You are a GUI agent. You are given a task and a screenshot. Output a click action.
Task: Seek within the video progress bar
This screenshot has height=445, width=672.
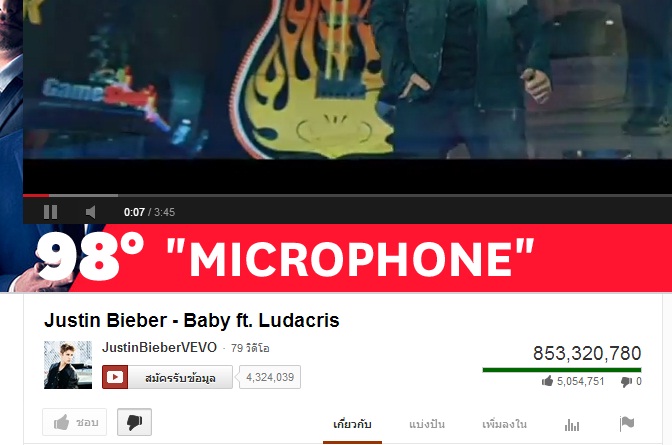348,195
